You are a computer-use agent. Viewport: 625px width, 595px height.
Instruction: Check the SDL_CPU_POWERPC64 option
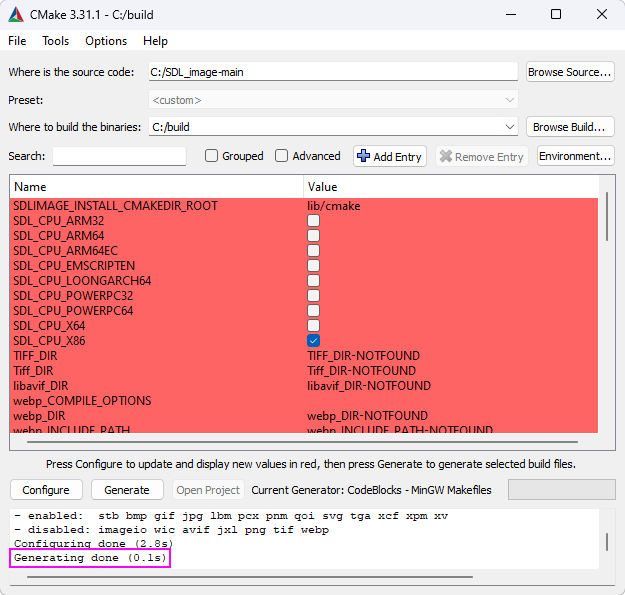313,310
